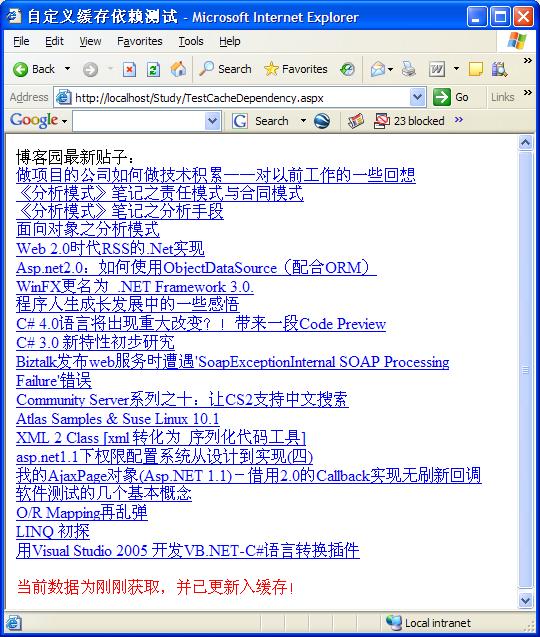Click the Go button

pyautogui.click(x=451, y=98)
